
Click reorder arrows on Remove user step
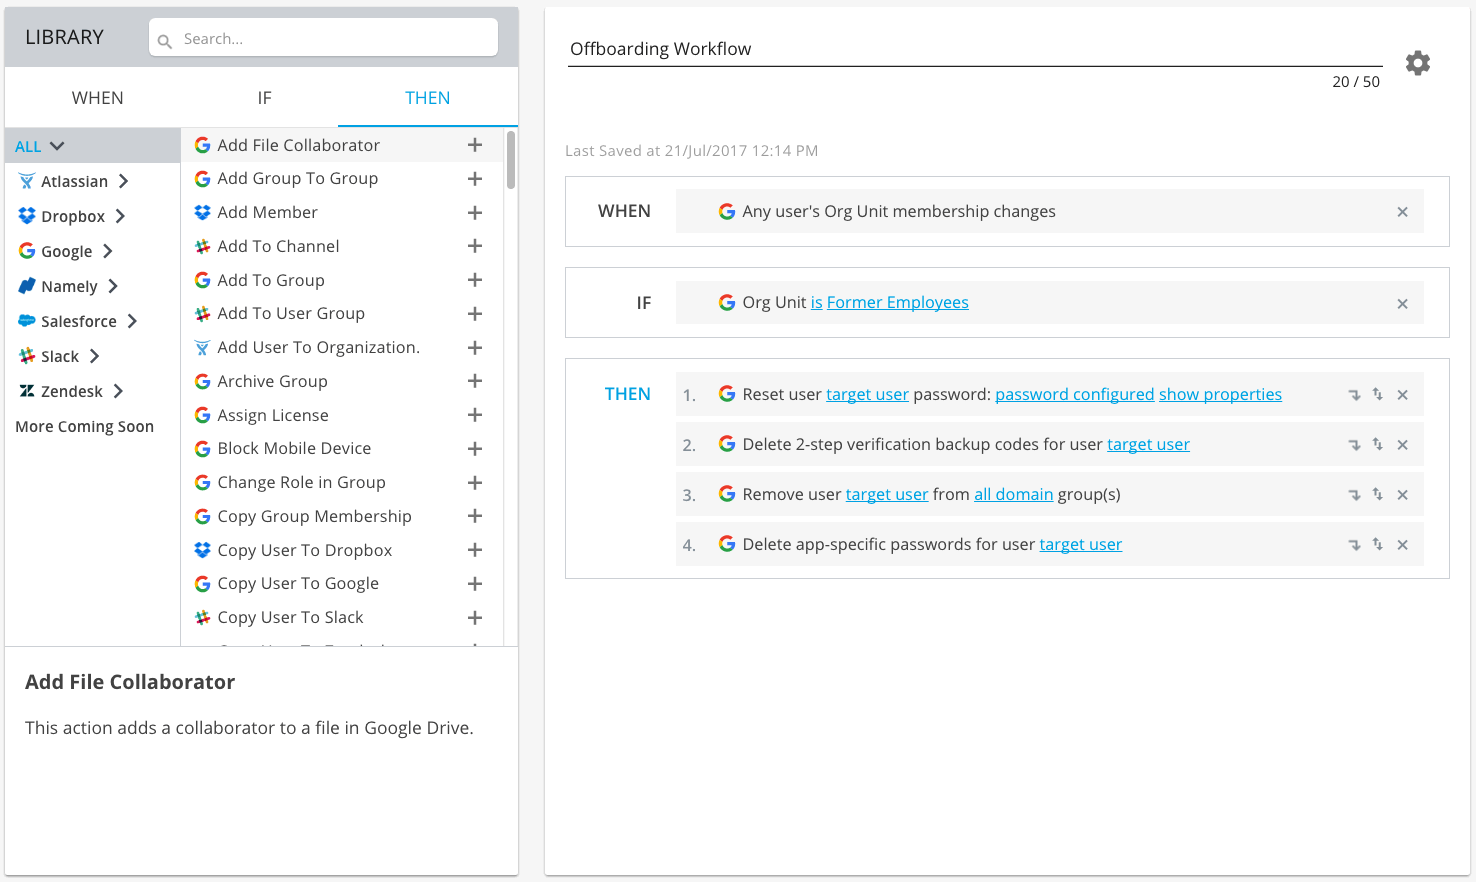pyautogui.click(x=1377, y=494)
